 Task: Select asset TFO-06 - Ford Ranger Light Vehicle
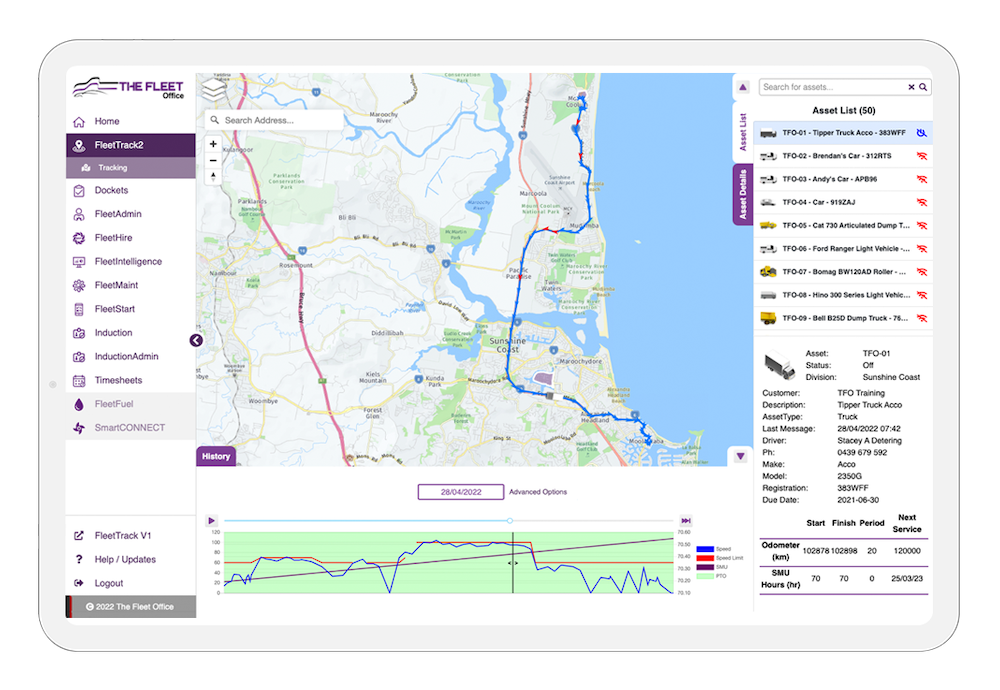[x=842, y=249]
